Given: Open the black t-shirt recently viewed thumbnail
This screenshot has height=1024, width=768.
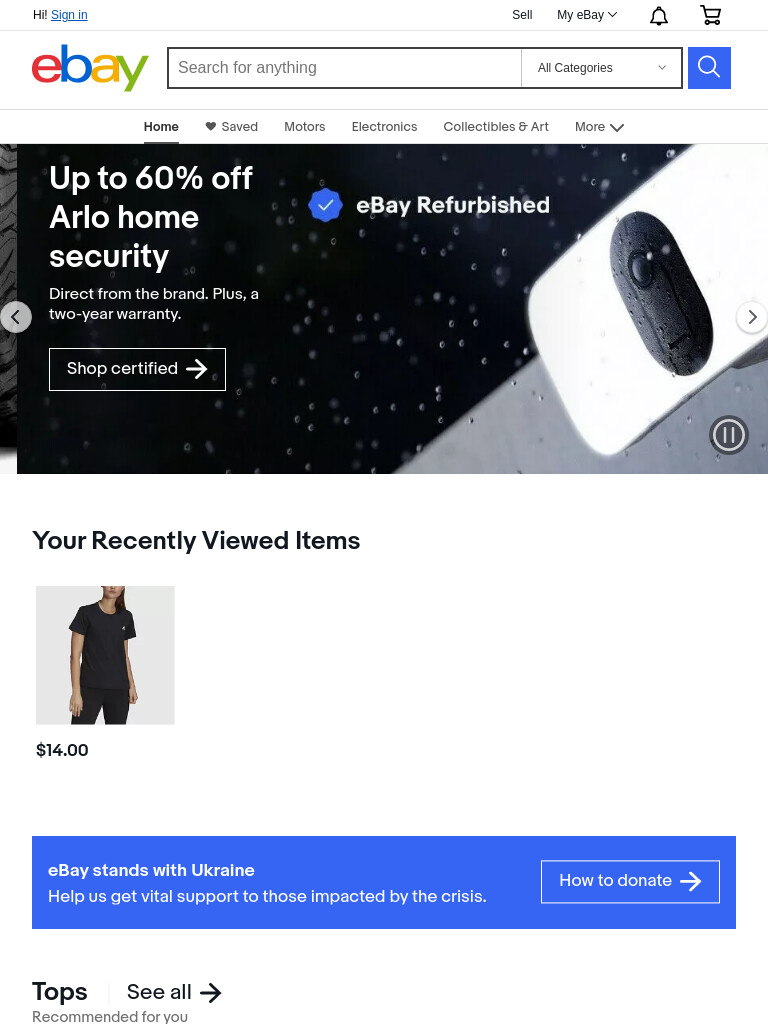Looking at the screenshot, I should [105, 655].
